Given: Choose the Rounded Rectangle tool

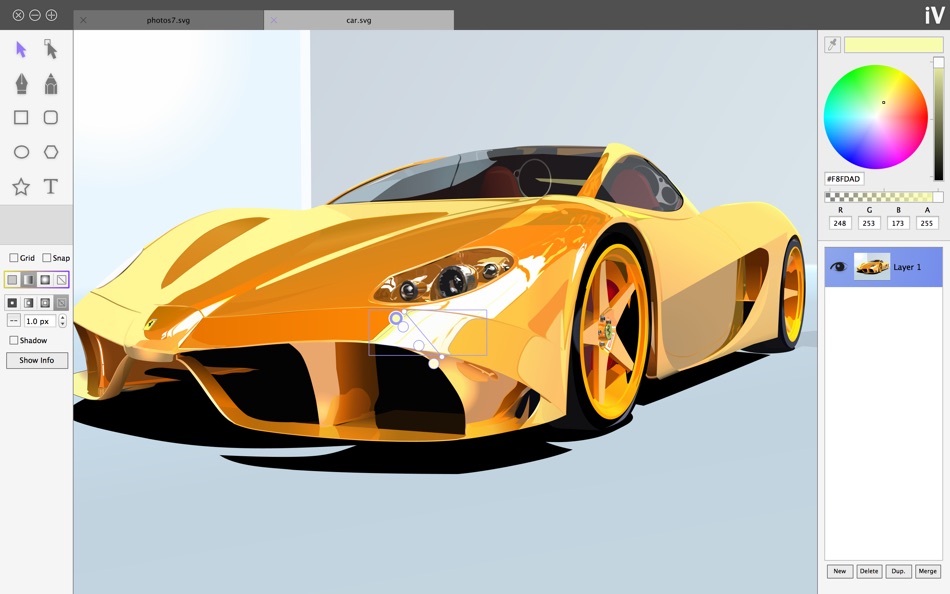Looking at the screenshot, I should coord(51,118).
